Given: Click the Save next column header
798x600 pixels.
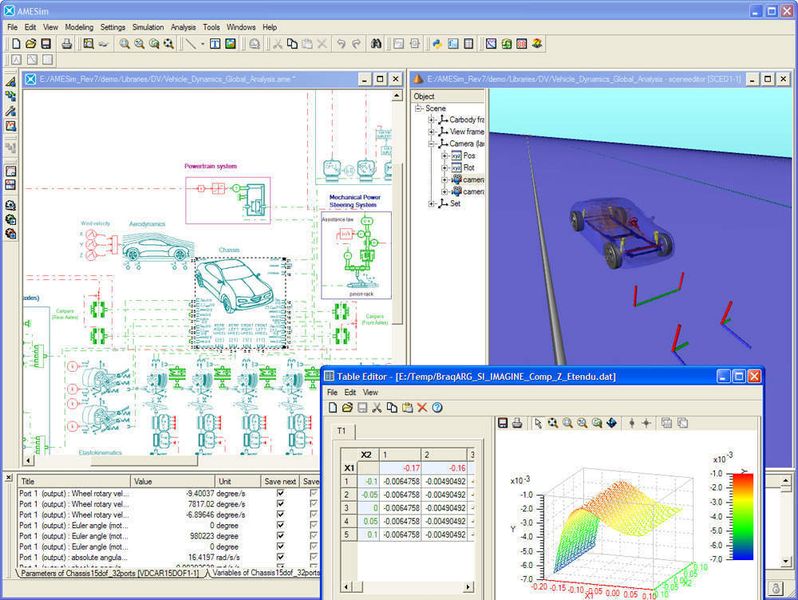Looking at the screenshot, I should coord(280,481).
